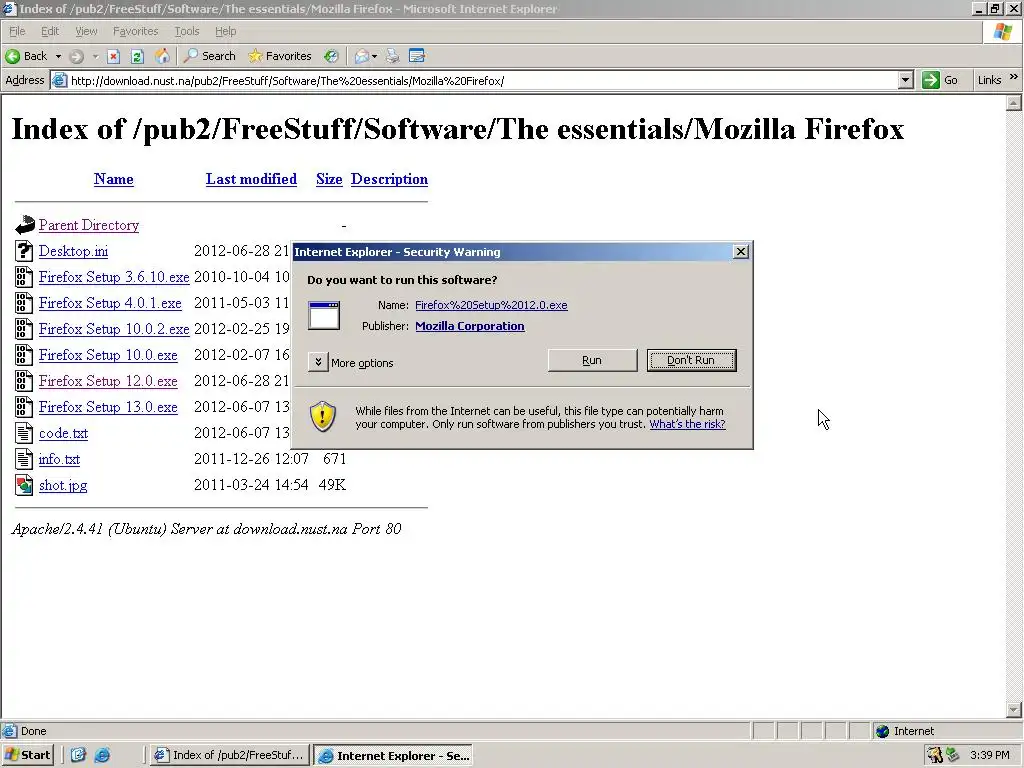Open the Tools menu
This screenshot has width=1024, height=768.
click(x=186, y=31)
